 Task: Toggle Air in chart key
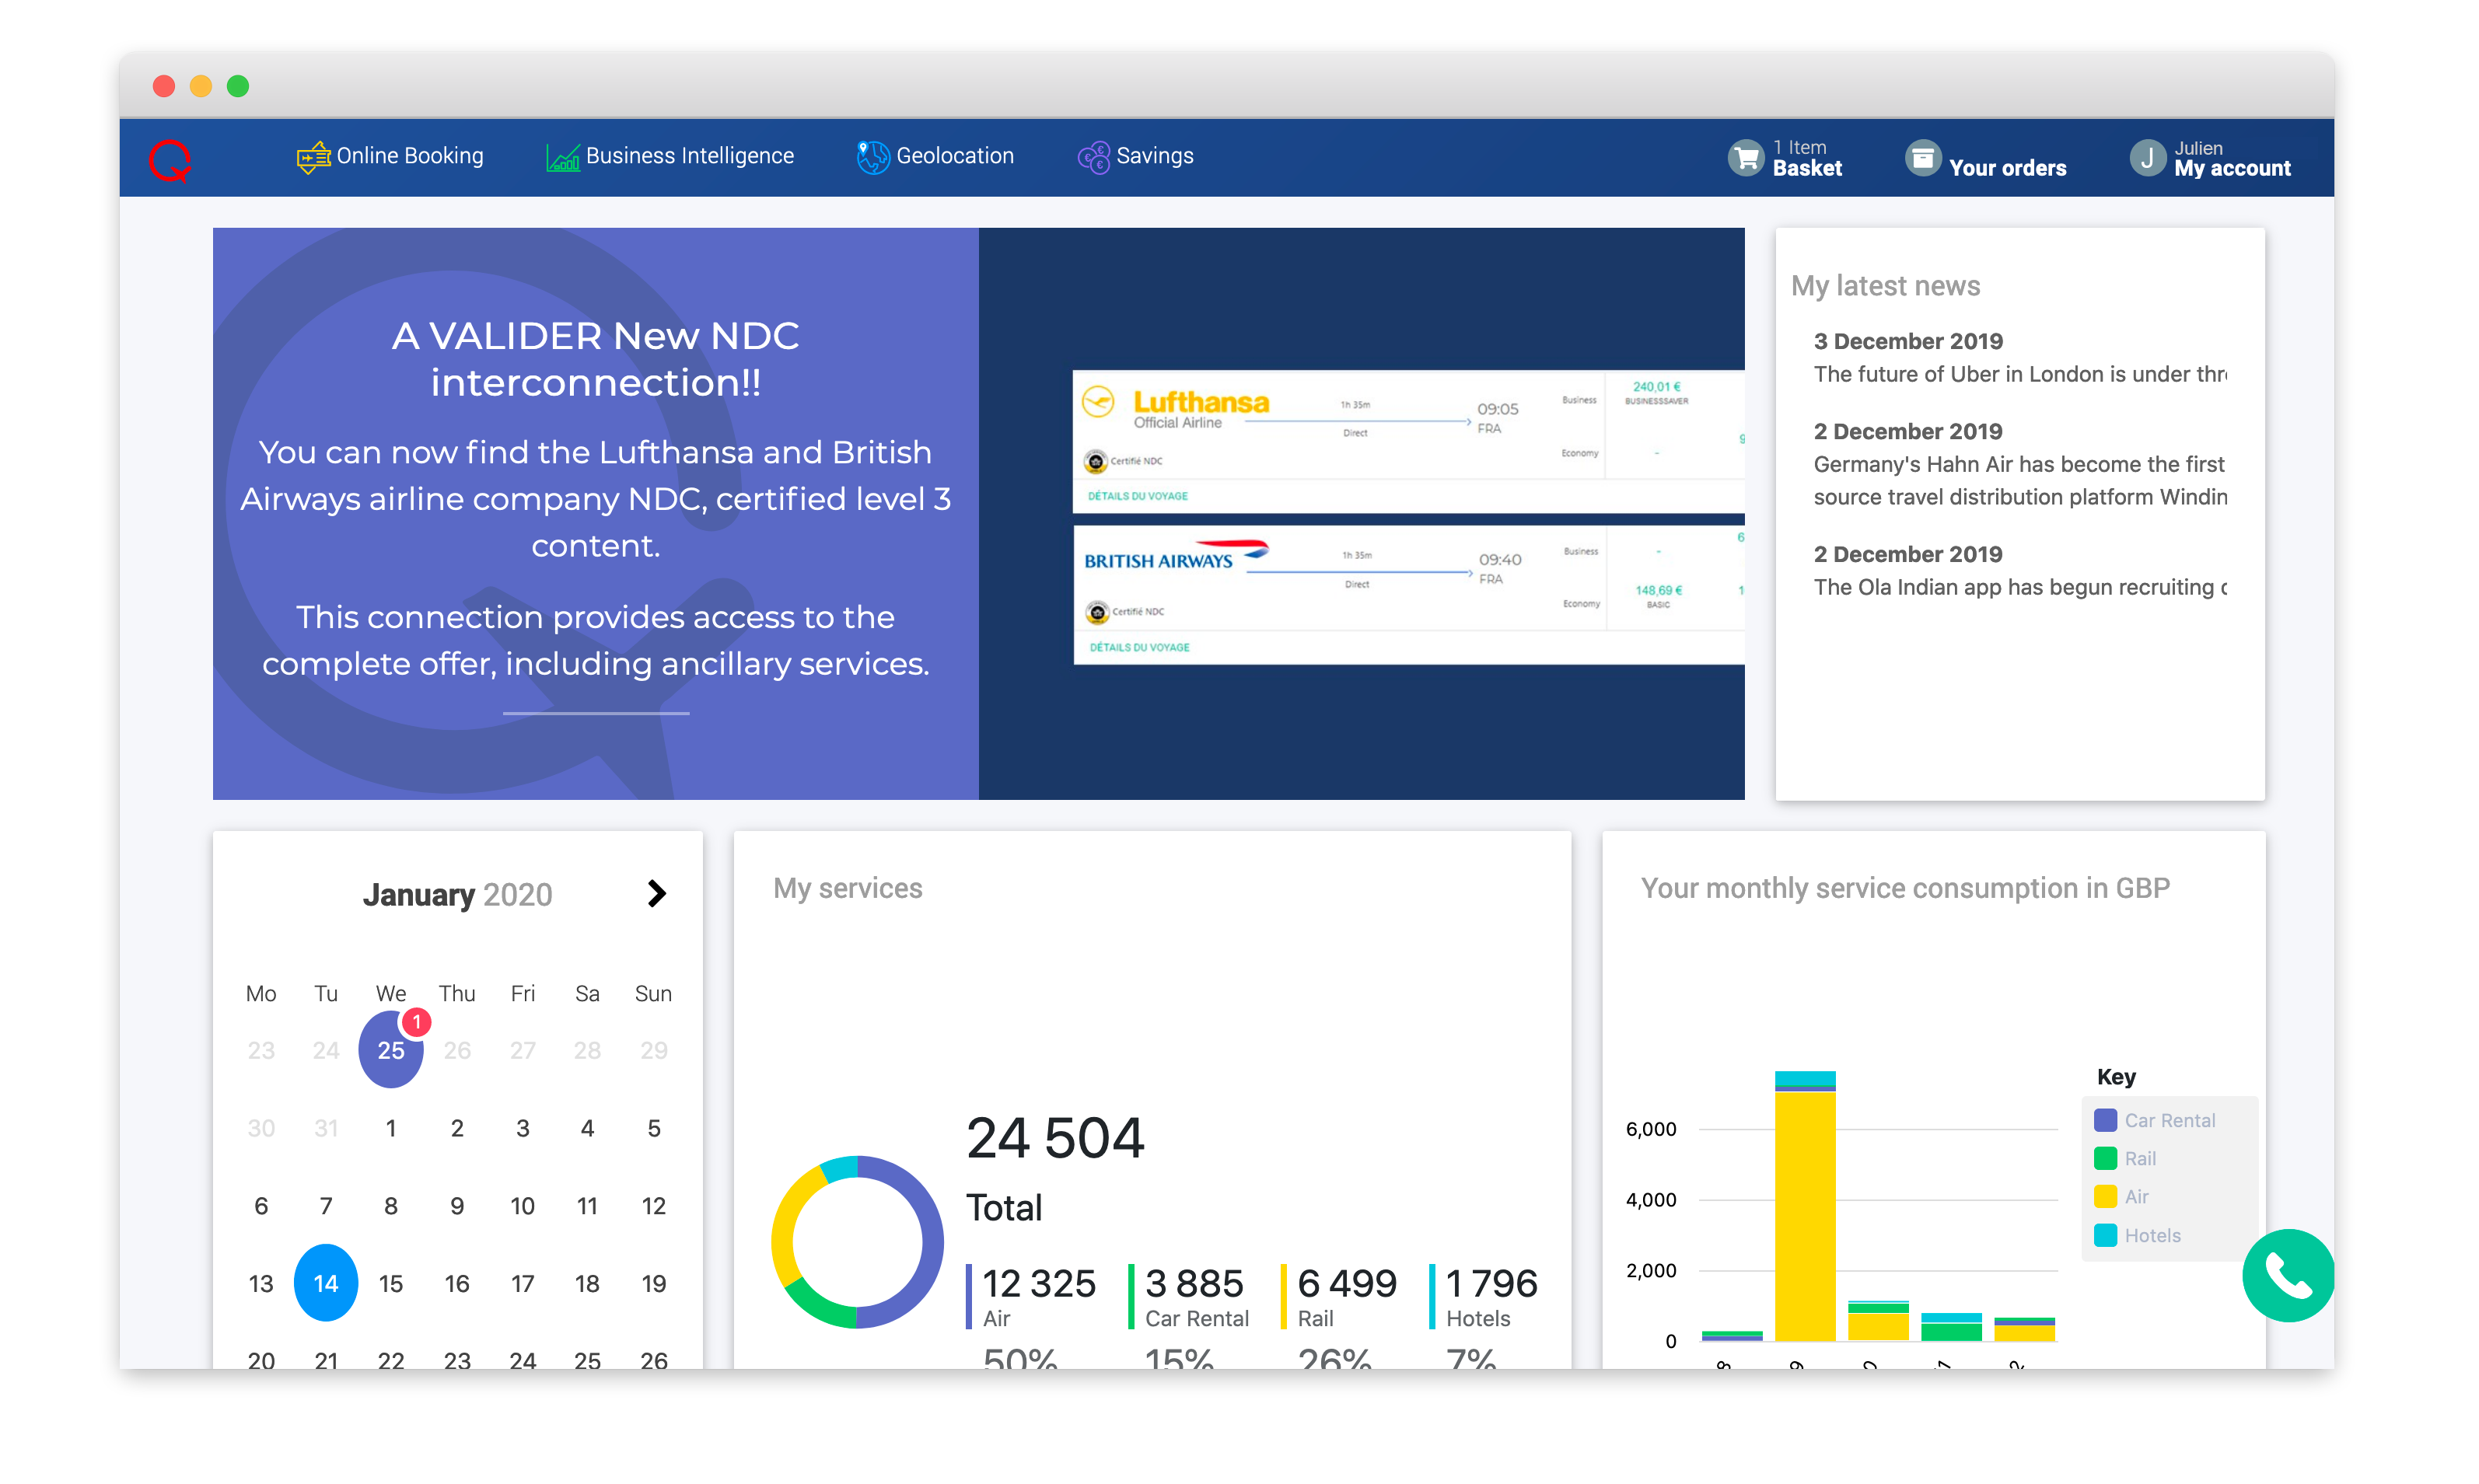2122,1197
